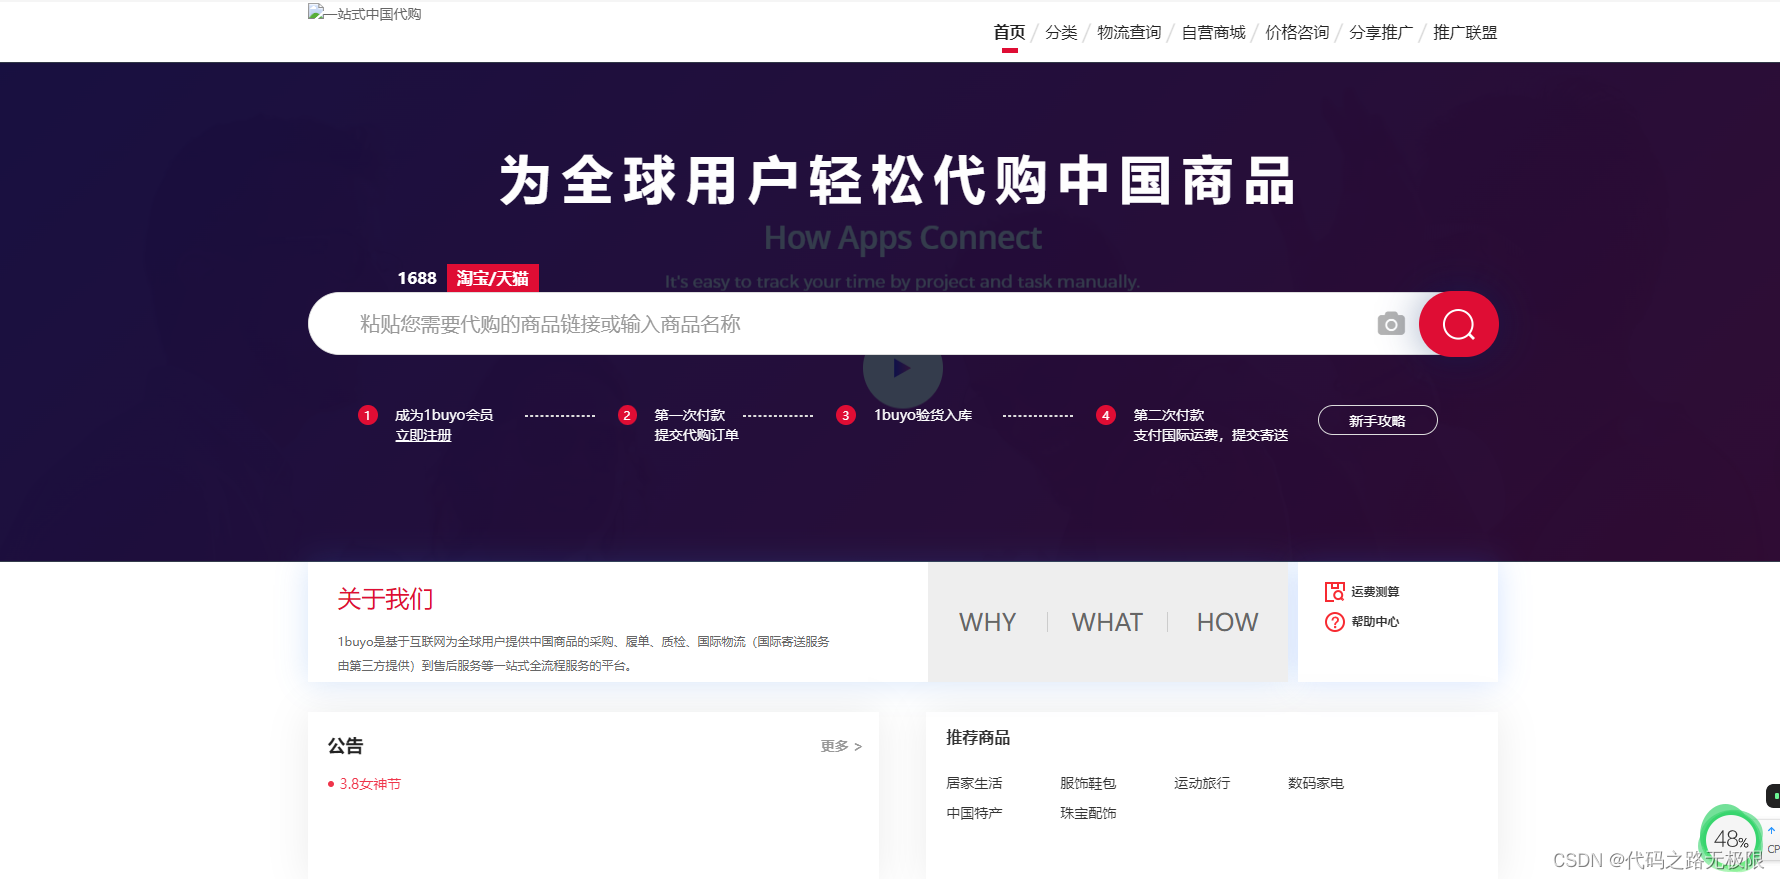Open 分类 navigation item
The width and height of the screenshot is (1780, 879).
(x=1061, y=33)
